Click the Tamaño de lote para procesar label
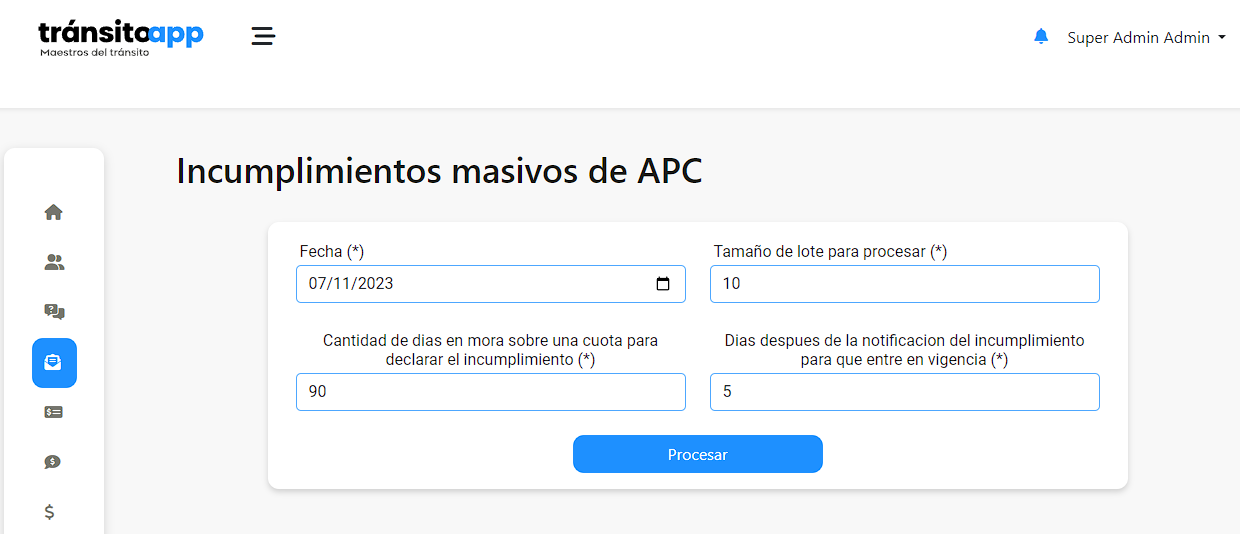1240x534 pixels. 830,252
